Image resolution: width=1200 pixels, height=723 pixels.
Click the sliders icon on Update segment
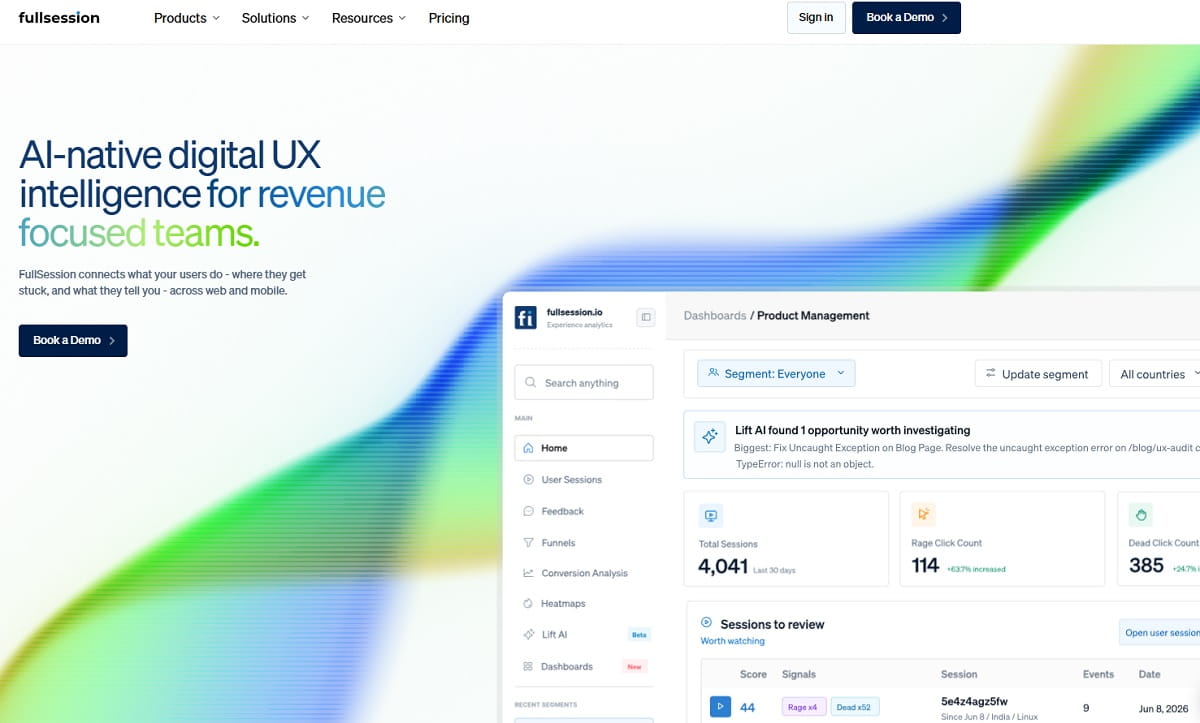(x=991, y=373)
